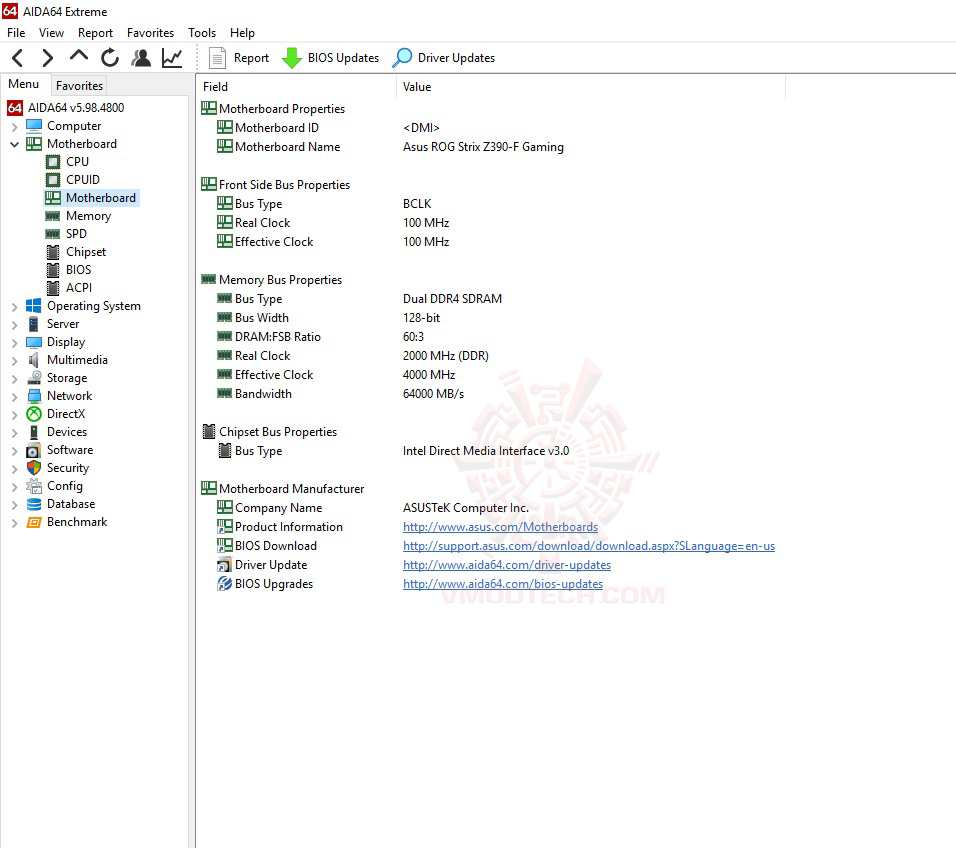
Task: Select the highlighted Motherboard subitem in tree
Action: (101, 198)
